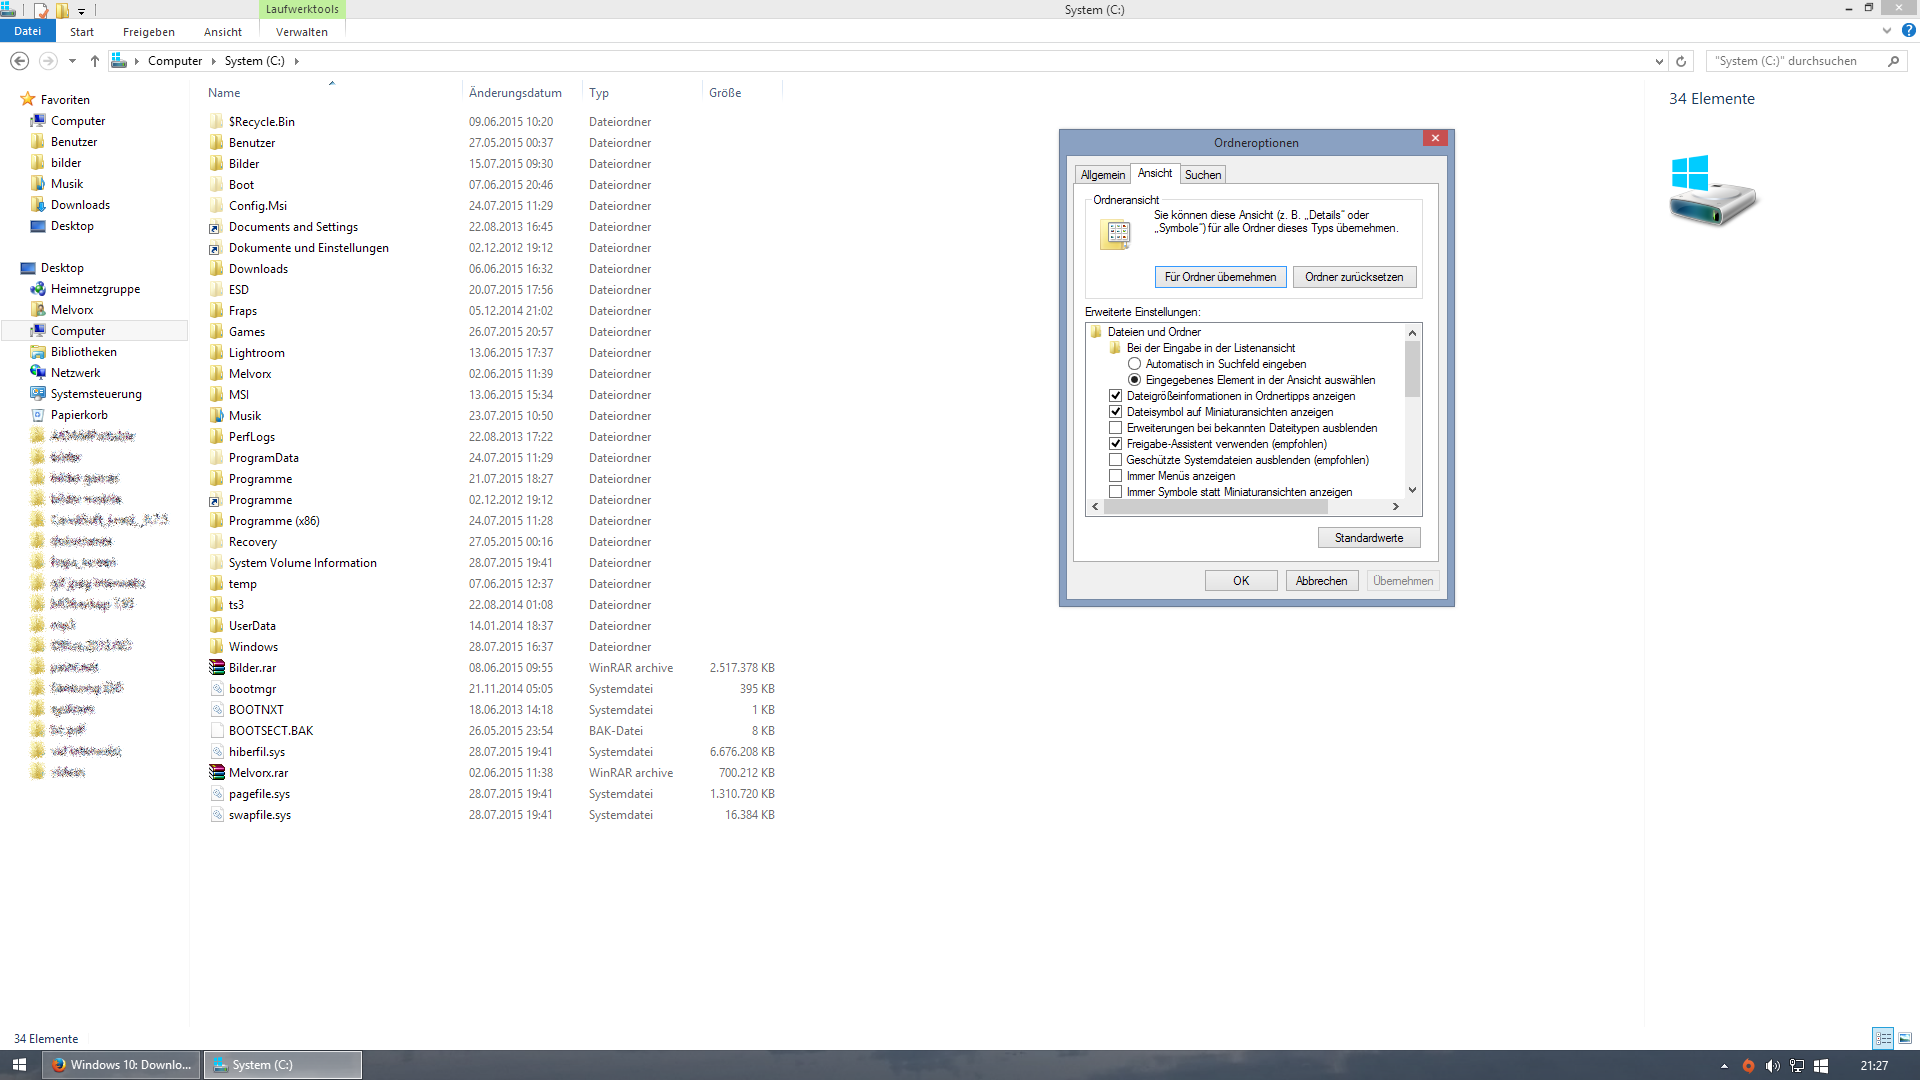
Task: Click the refresh icon beside the address bar
Action: pyautogui.click(x=1681, y=61)
